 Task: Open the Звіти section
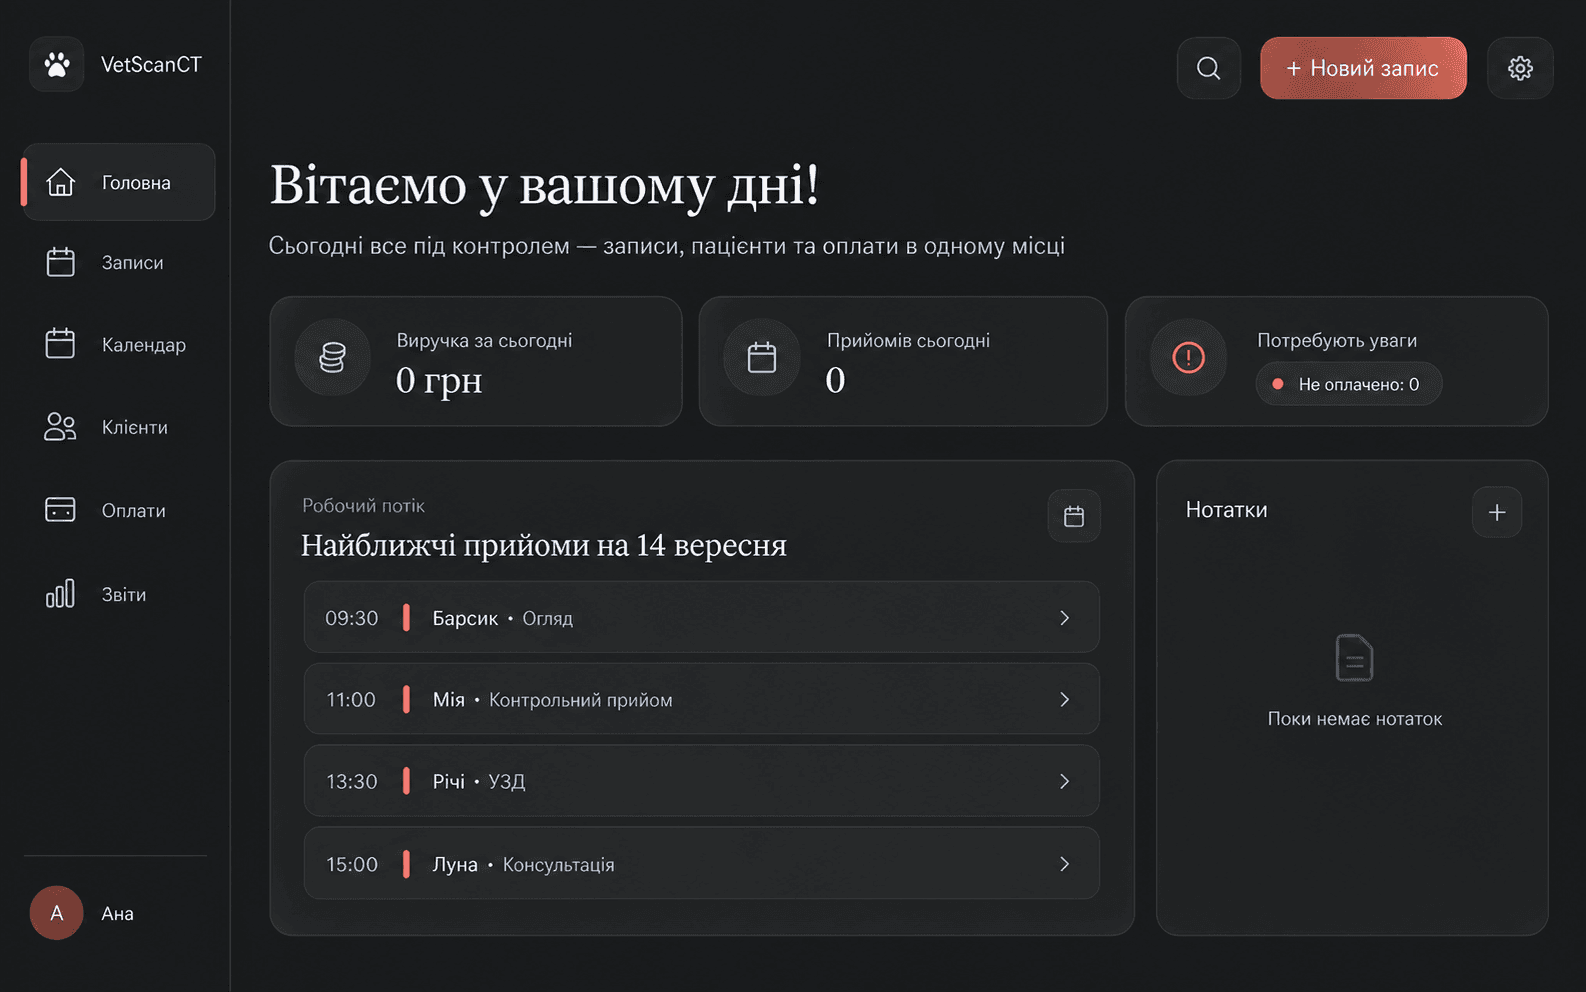tap(120, 594)
